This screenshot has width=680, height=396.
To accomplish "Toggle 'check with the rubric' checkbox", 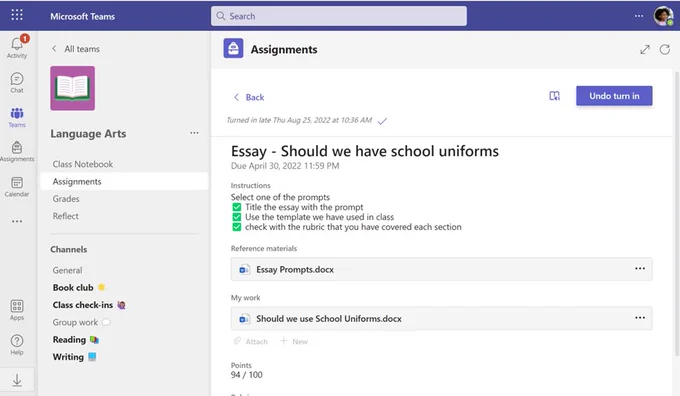I will (x=237, y=227).
